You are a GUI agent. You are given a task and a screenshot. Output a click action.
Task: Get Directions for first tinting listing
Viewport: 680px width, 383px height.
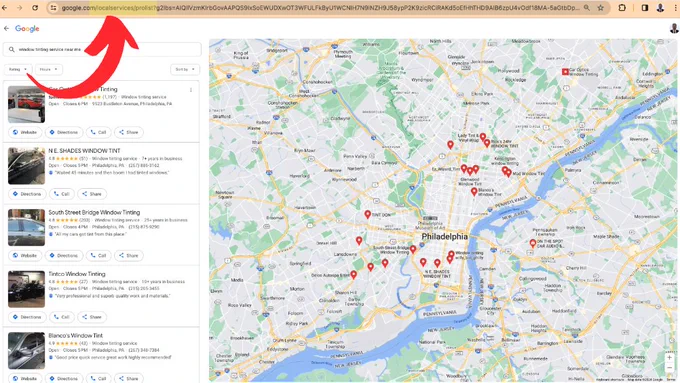point(64,132)
